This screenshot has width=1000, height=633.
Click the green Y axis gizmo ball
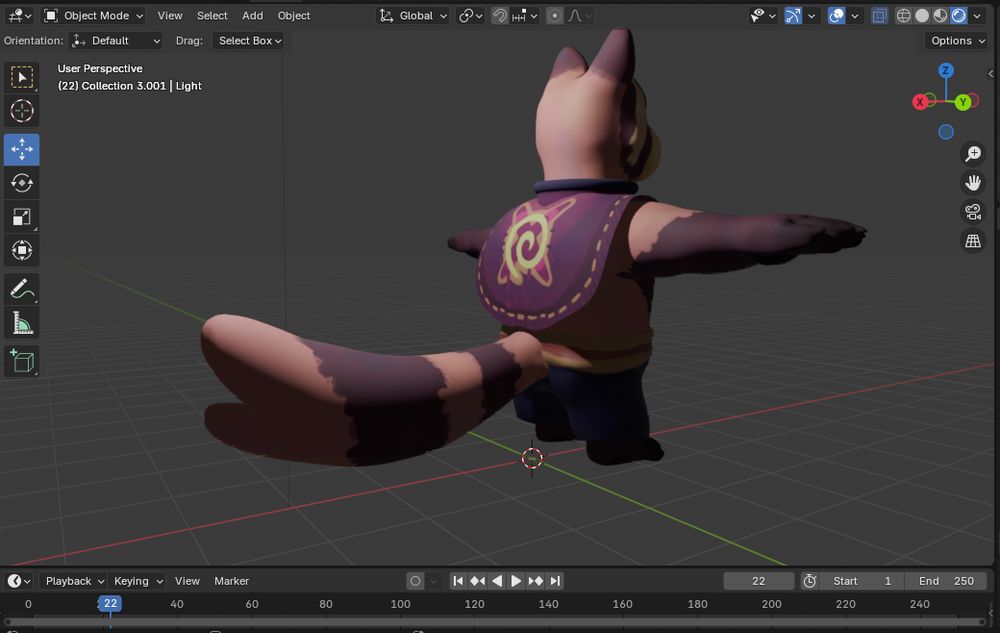963,102
